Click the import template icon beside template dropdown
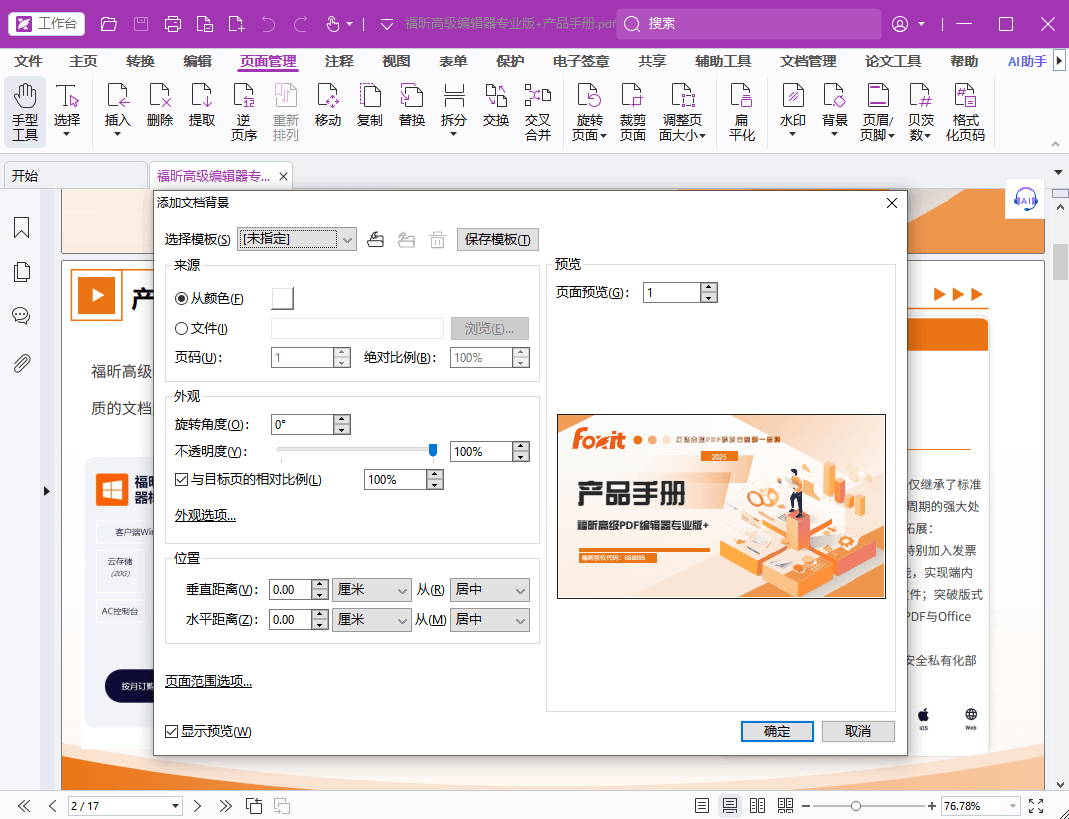1069x819 pixels. (x=376, y=239)
